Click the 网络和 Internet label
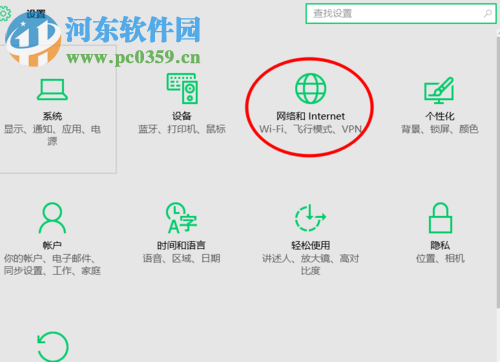500x362 pixels. tap(310, 116)
